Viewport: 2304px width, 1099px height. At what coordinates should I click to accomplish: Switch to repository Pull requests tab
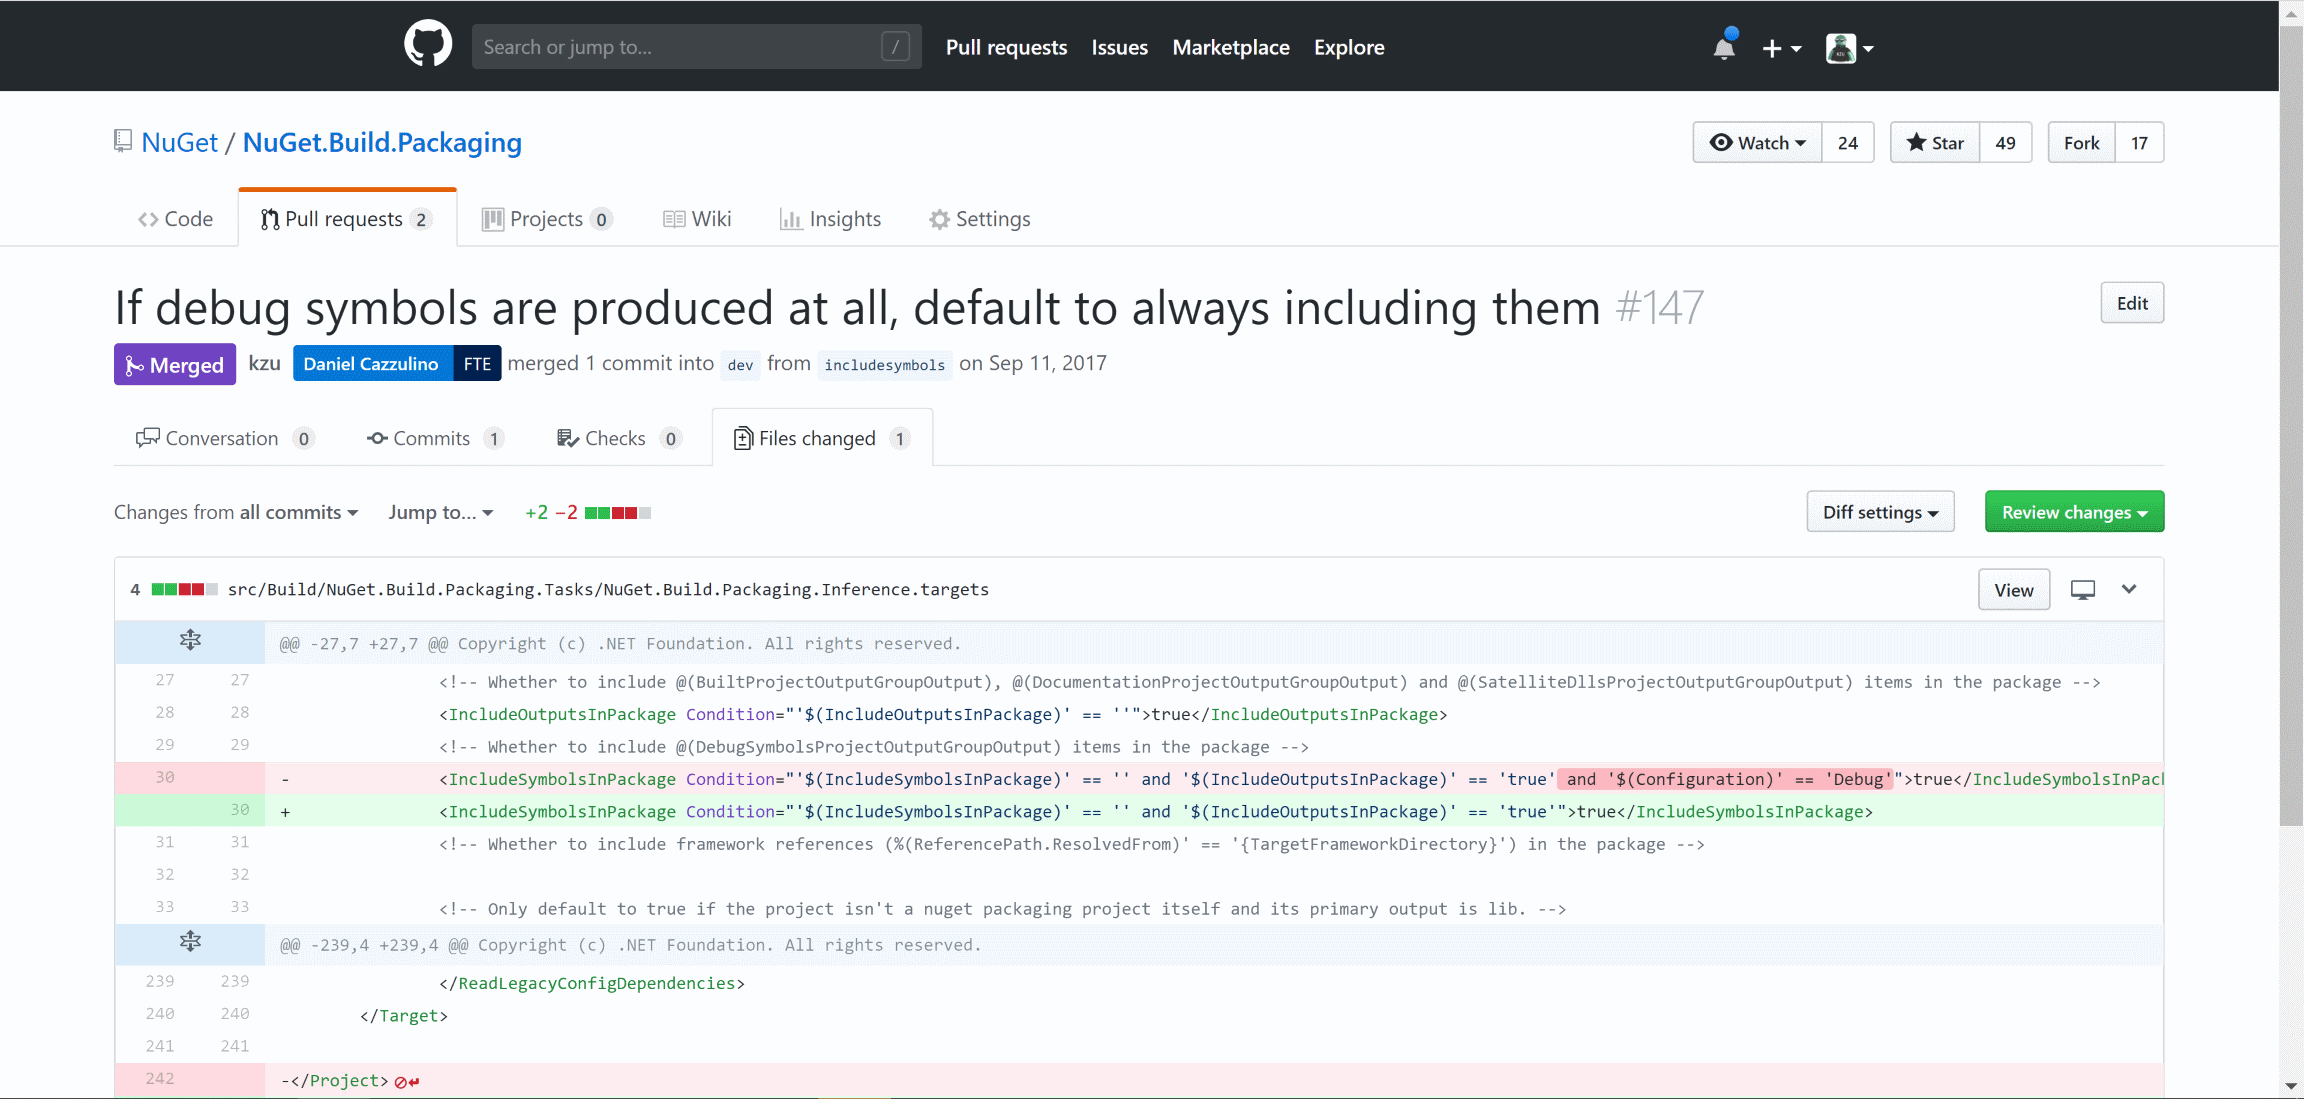pos(347,219)
